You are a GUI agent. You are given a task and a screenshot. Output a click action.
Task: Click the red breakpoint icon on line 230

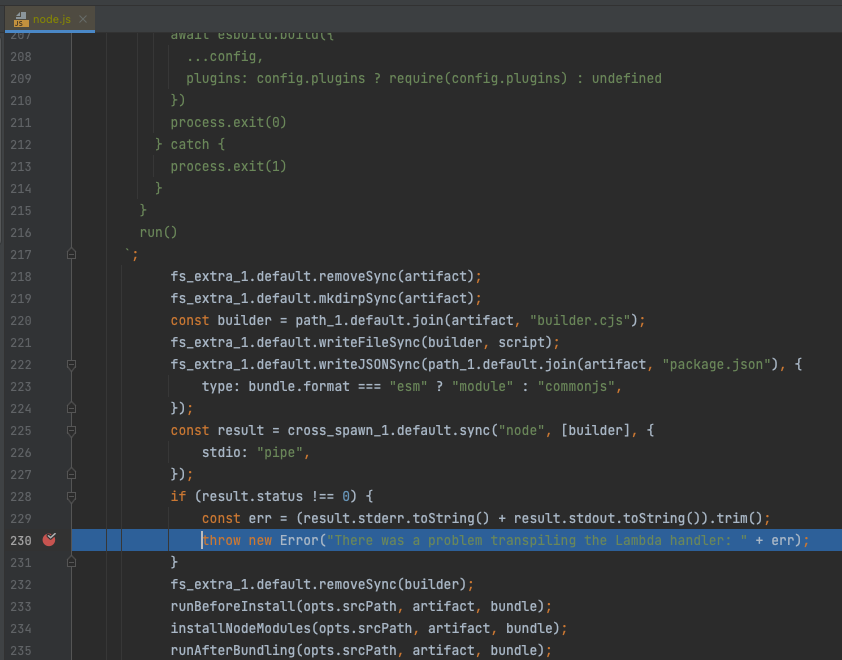point(49,540)
